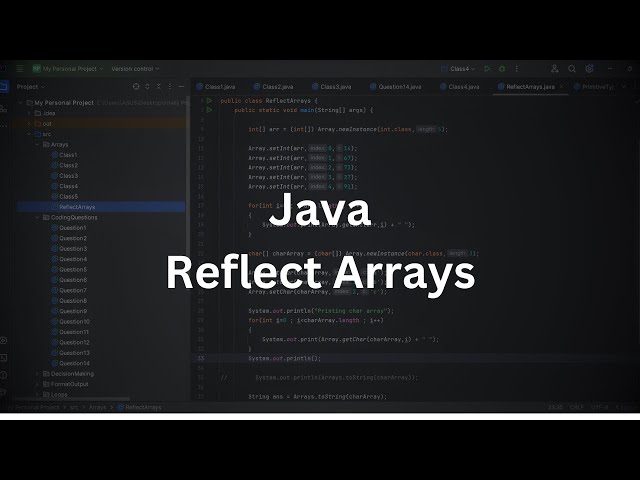The width and height of the screenshot is (640, 480).
Task: Collapse the CodingQuestions package
Action: pyautogui.click(x=37, y=218)
